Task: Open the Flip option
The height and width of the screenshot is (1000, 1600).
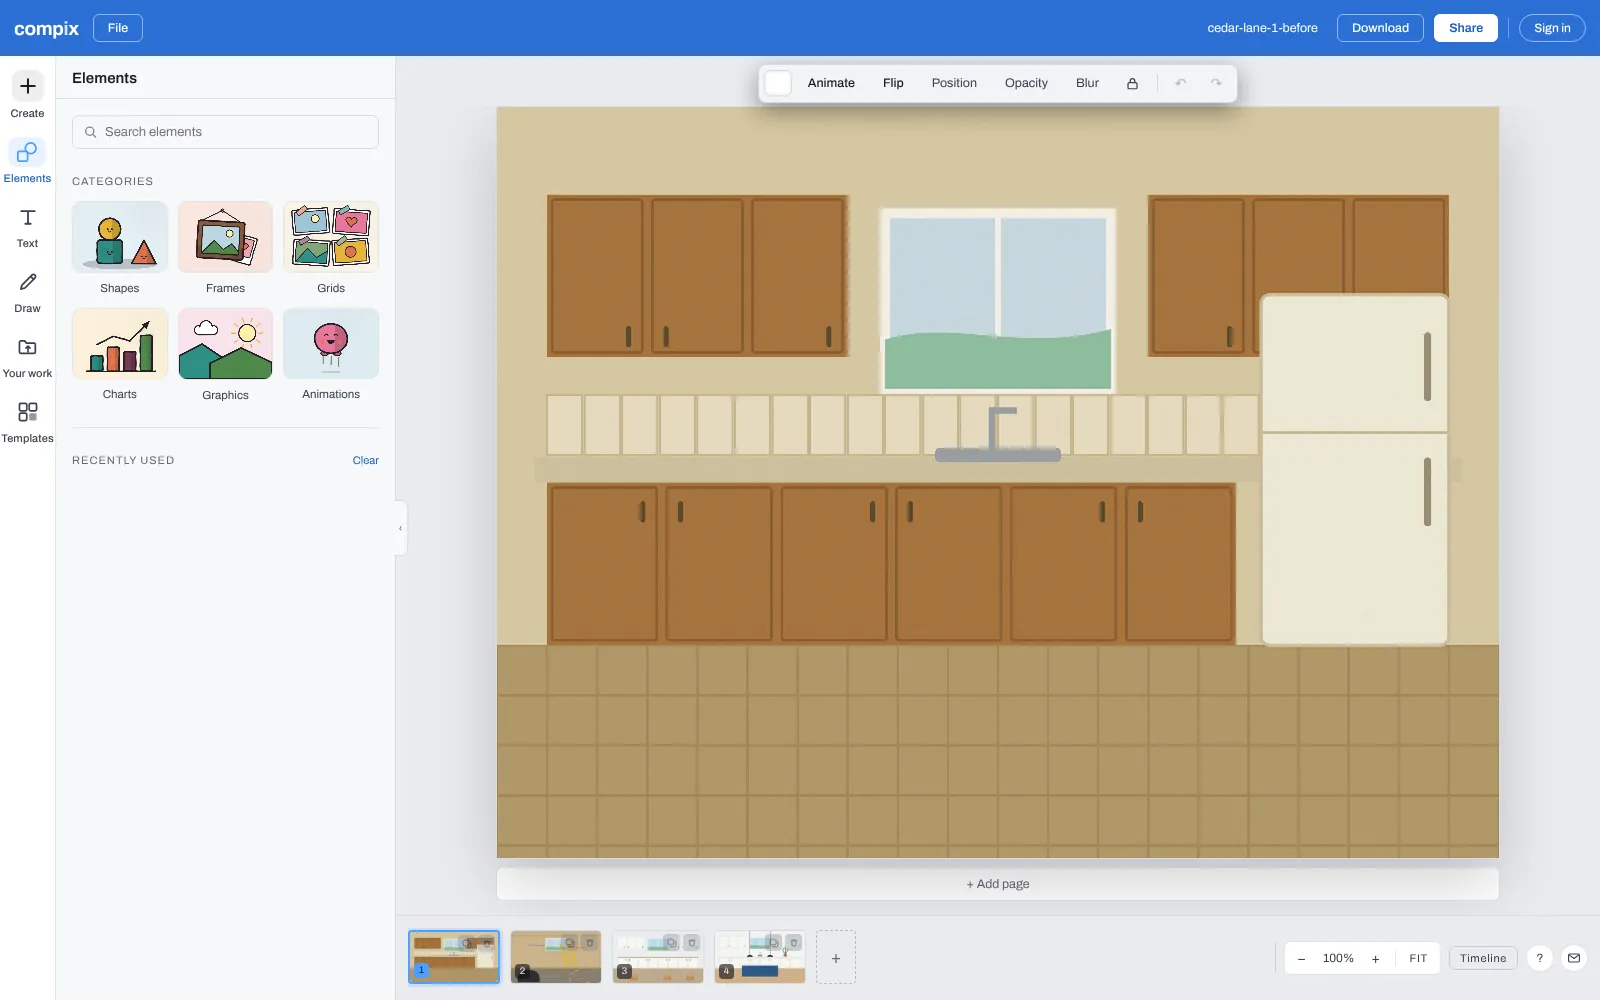Action: click(893, 83)
